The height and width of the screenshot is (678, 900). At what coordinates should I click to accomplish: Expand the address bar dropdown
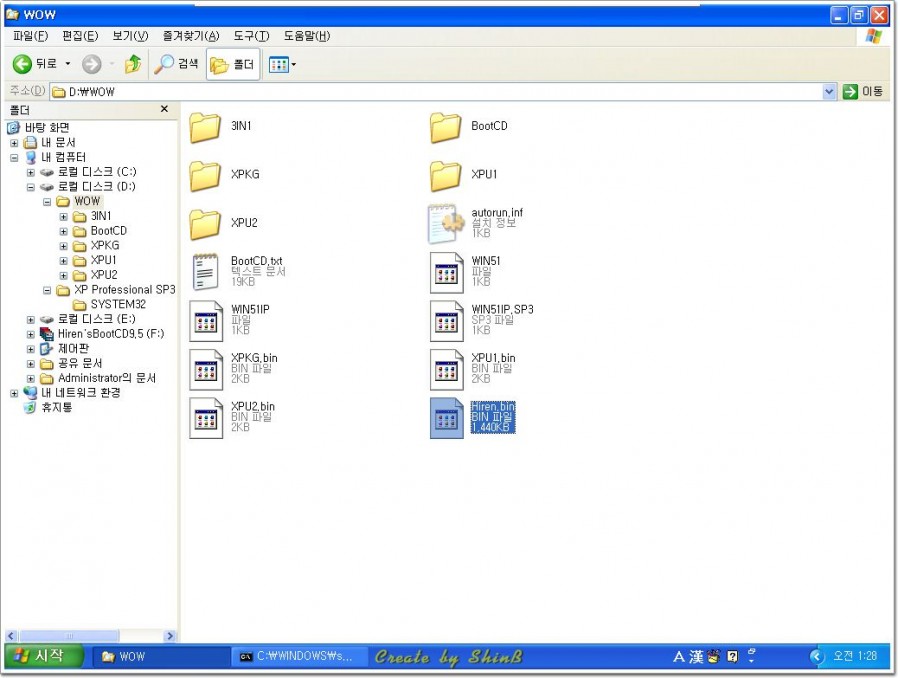829,91
